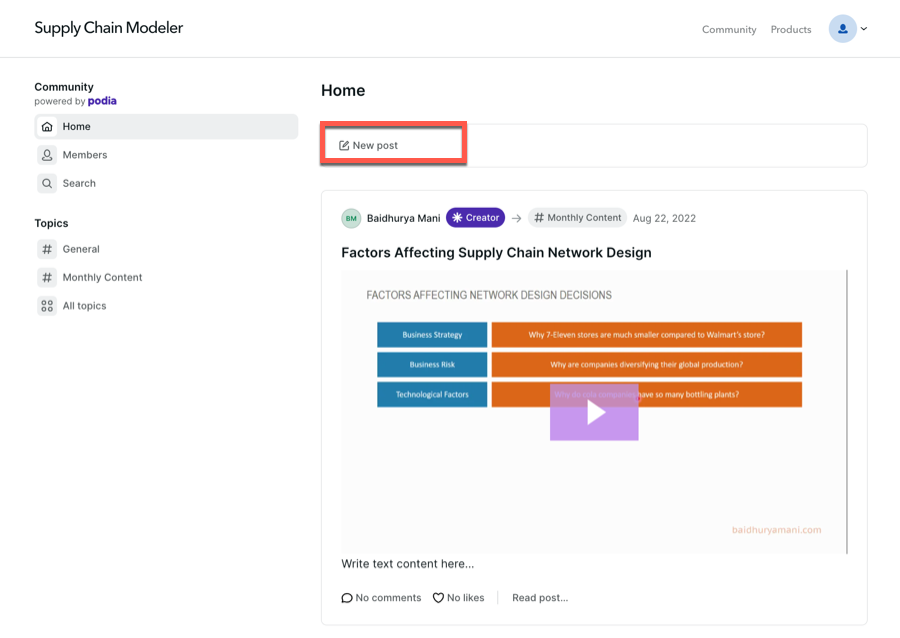Click the All topics grid icon
Screen dimensions: 900x638
point(47,306)
